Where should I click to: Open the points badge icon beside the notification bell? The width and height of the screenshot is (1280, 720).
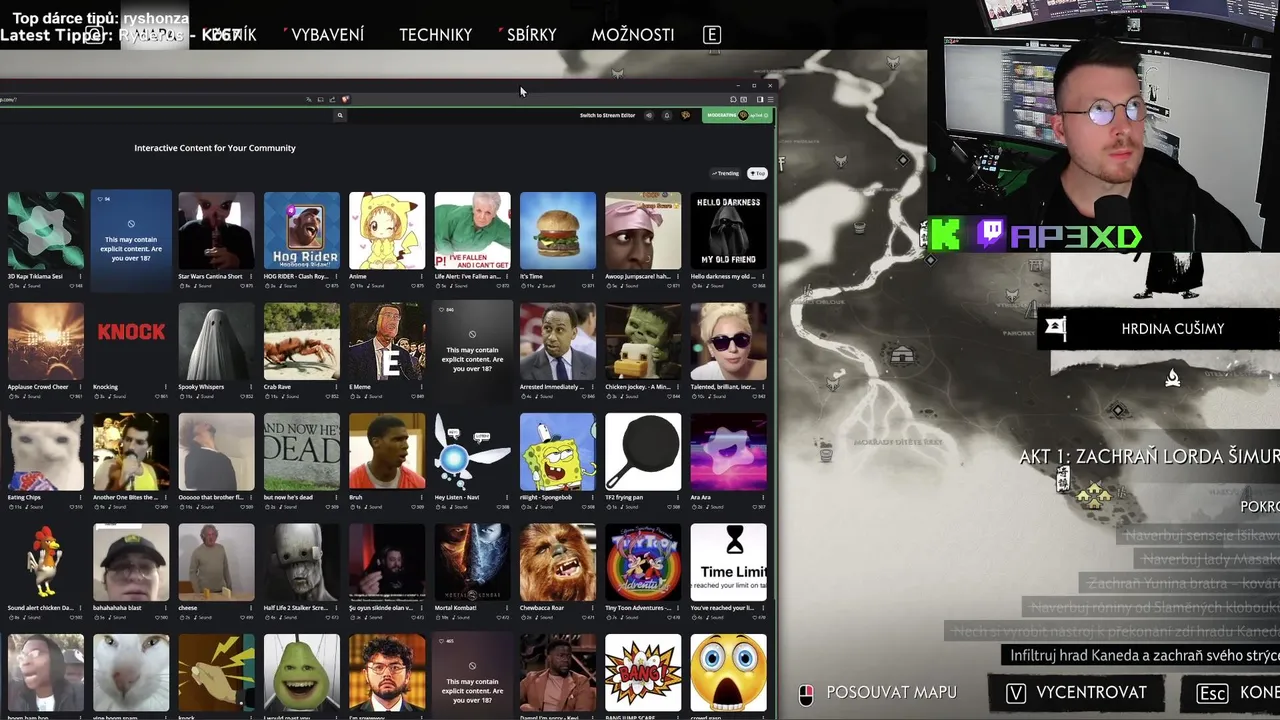pos(685,115)
